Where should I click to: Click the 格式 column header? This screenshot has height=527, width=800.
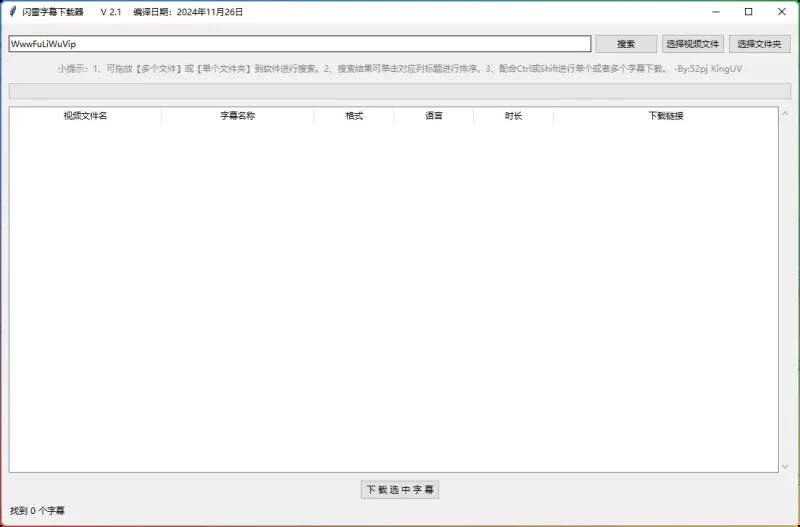pos(354,116)
